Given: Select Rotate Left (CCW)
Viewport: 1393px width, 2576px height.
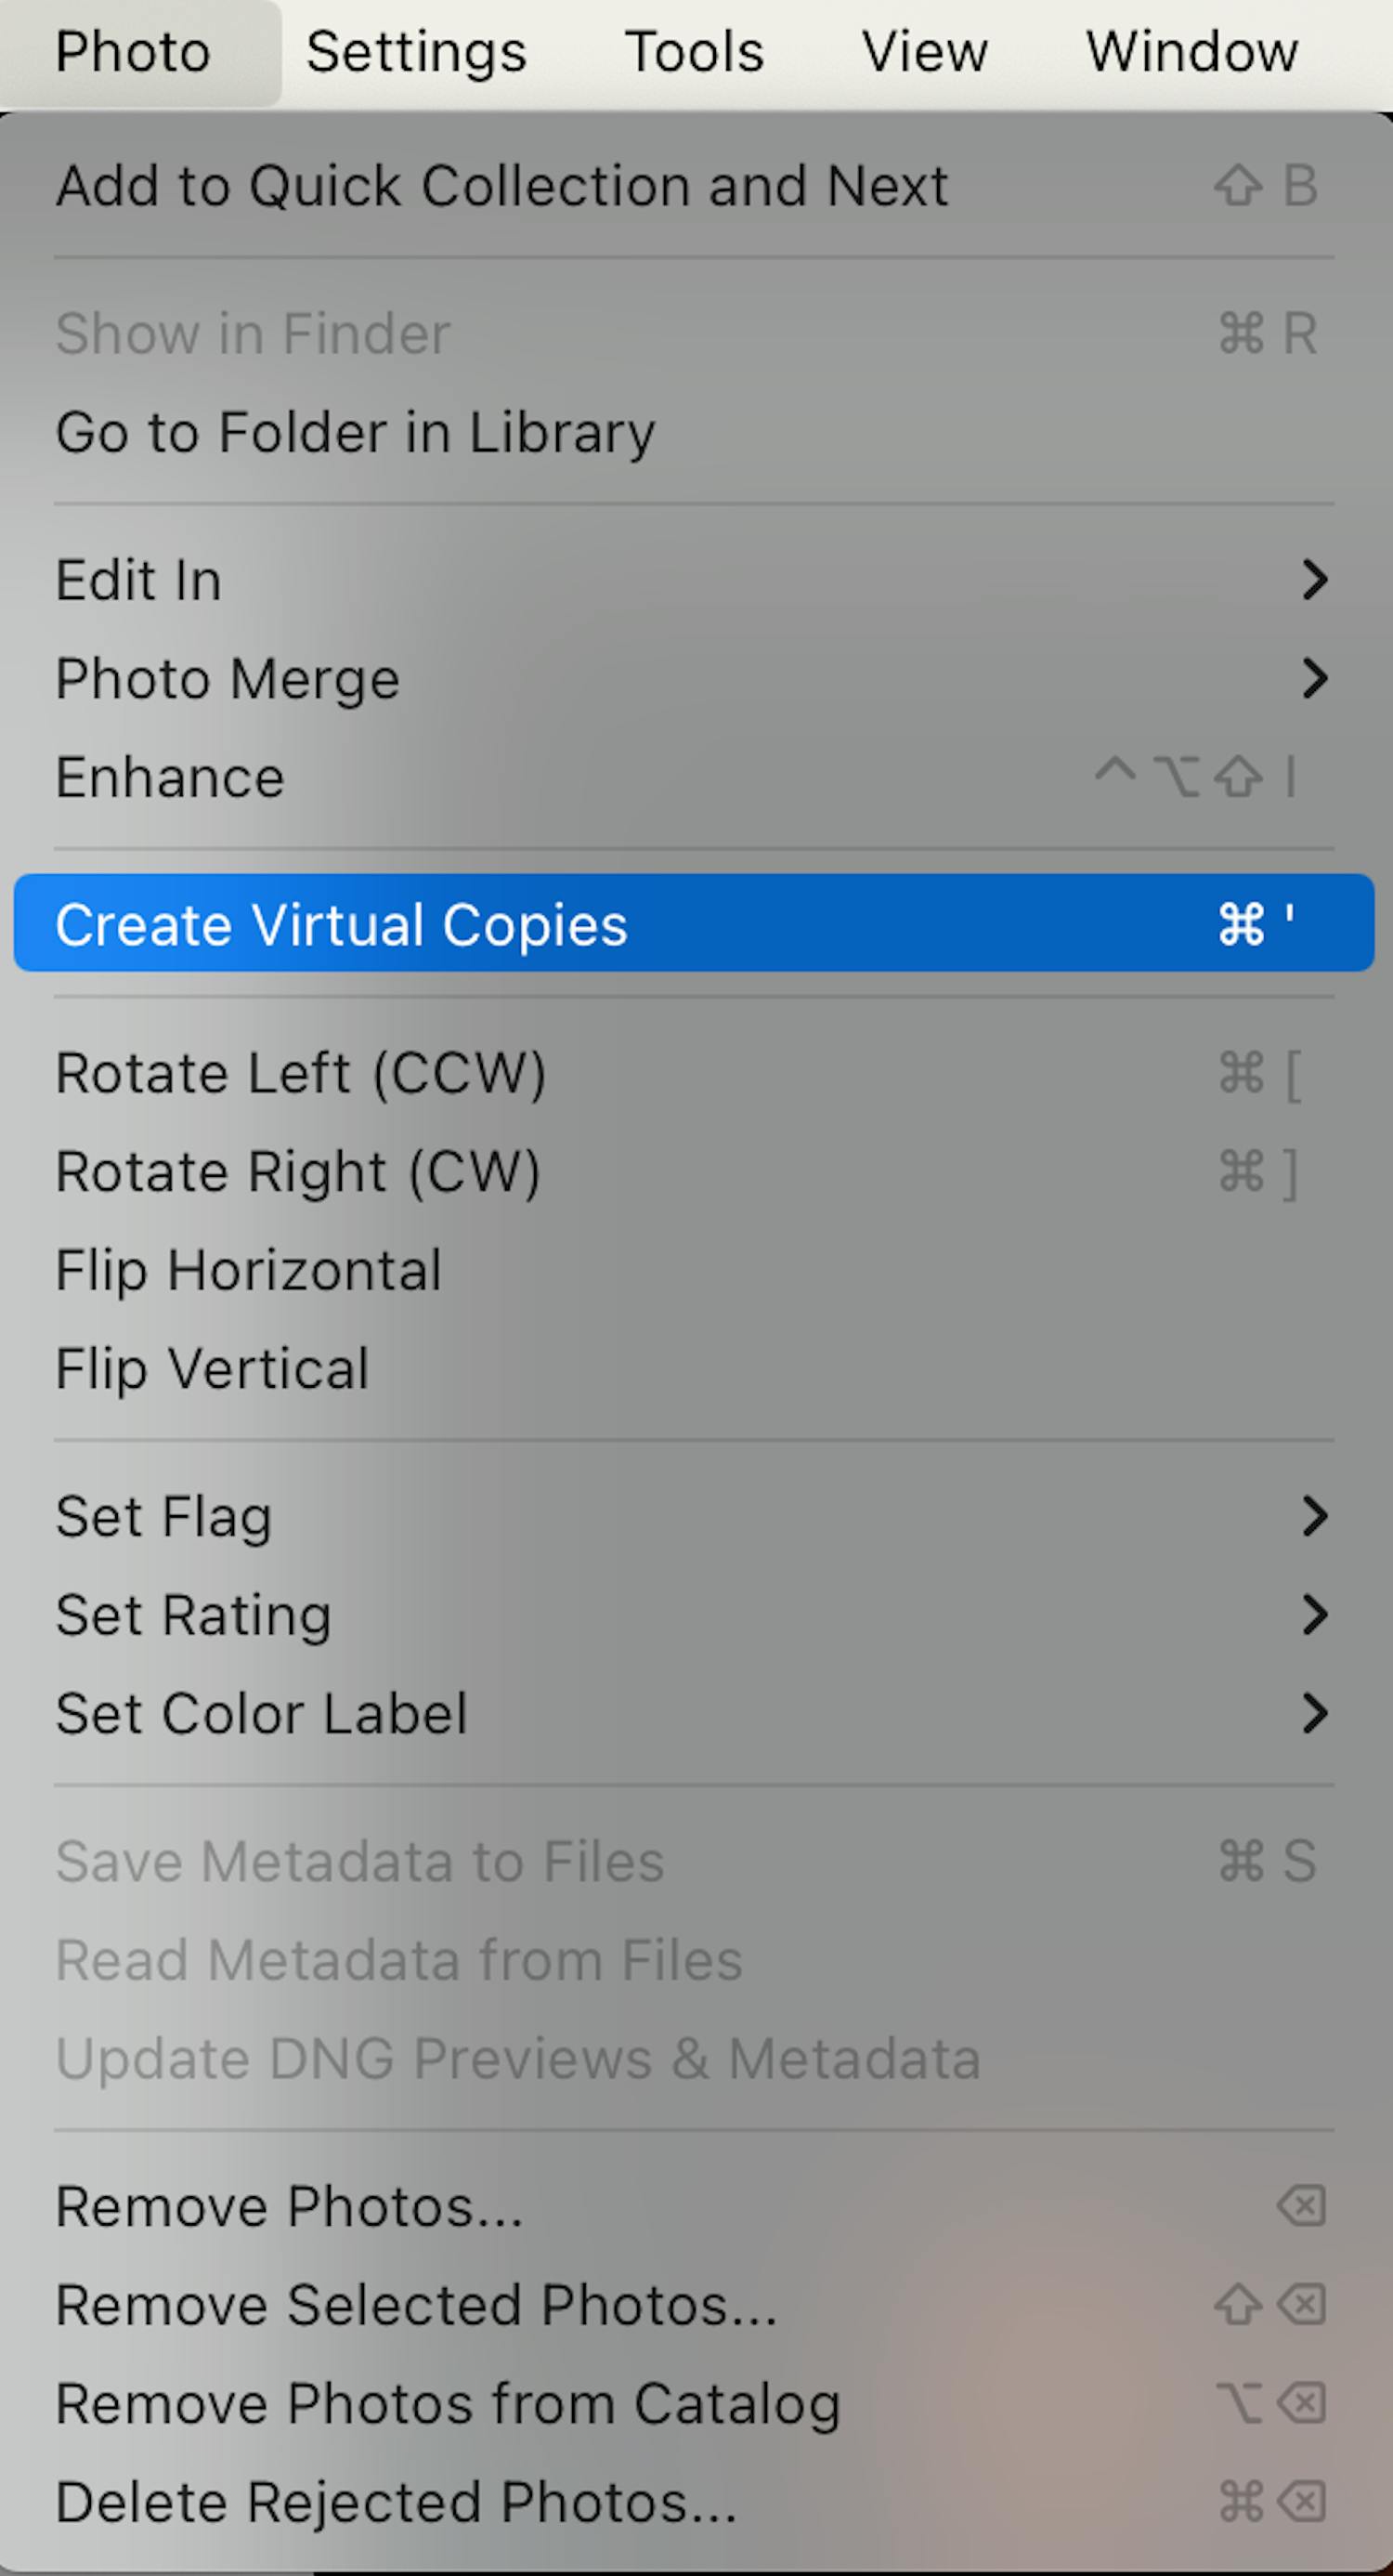Looking at the screenshot, I should (300, 1073).
